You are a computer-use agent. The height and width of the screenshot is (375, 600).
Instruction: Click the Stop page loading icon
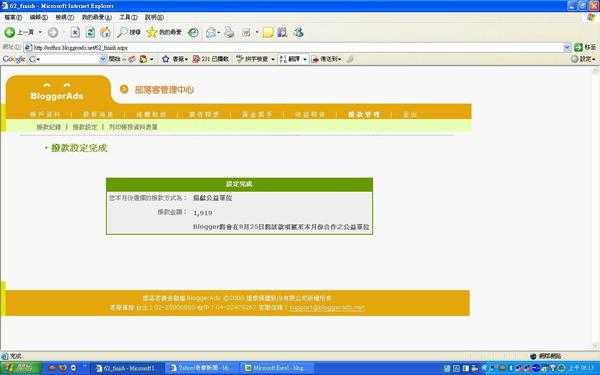tap(75, 33)
